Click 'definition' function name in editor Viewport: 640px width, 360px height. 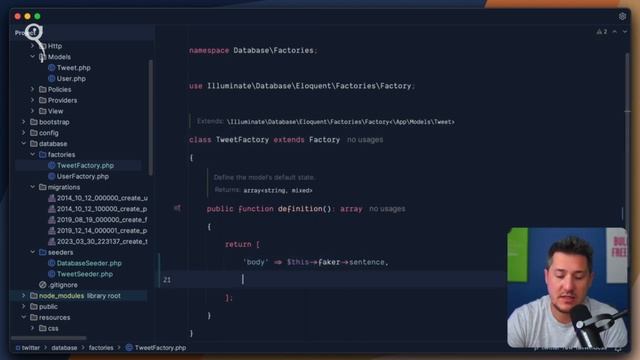(300, 209)
